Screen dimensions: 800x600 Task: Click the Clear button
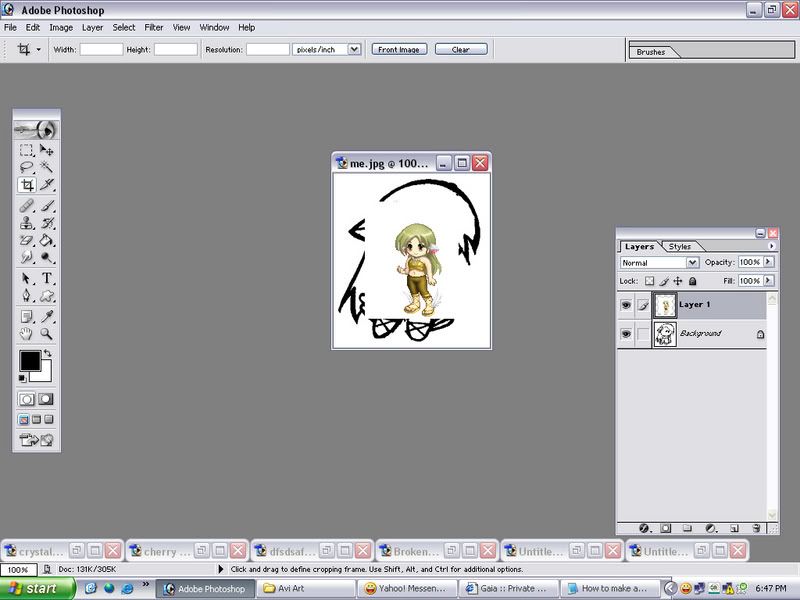click(x=461, y=49)
